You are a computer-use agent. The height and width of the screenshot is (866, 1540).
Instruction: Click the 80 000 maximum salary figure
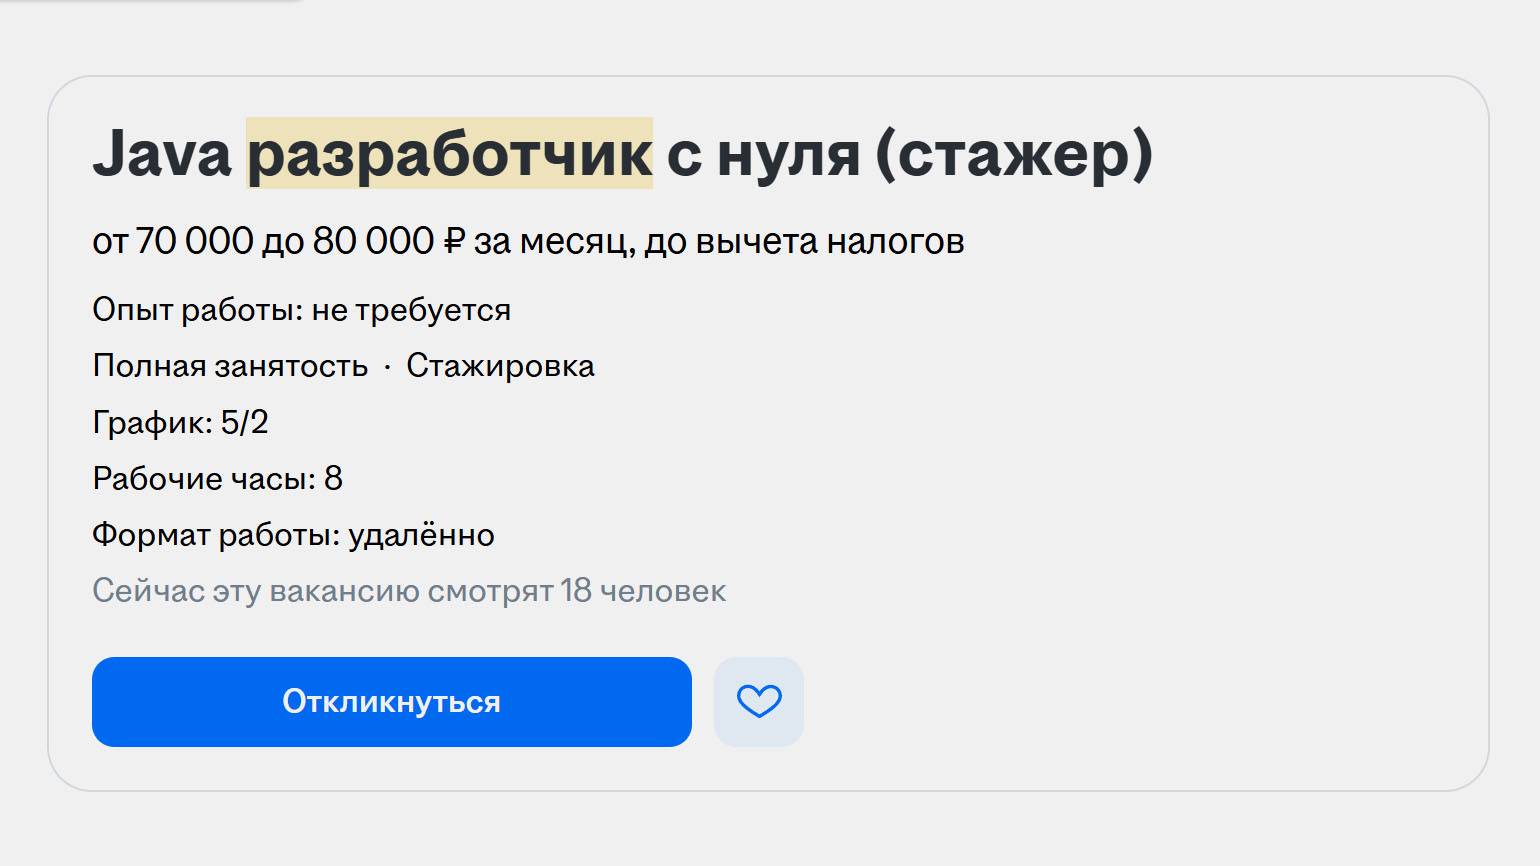373,241
